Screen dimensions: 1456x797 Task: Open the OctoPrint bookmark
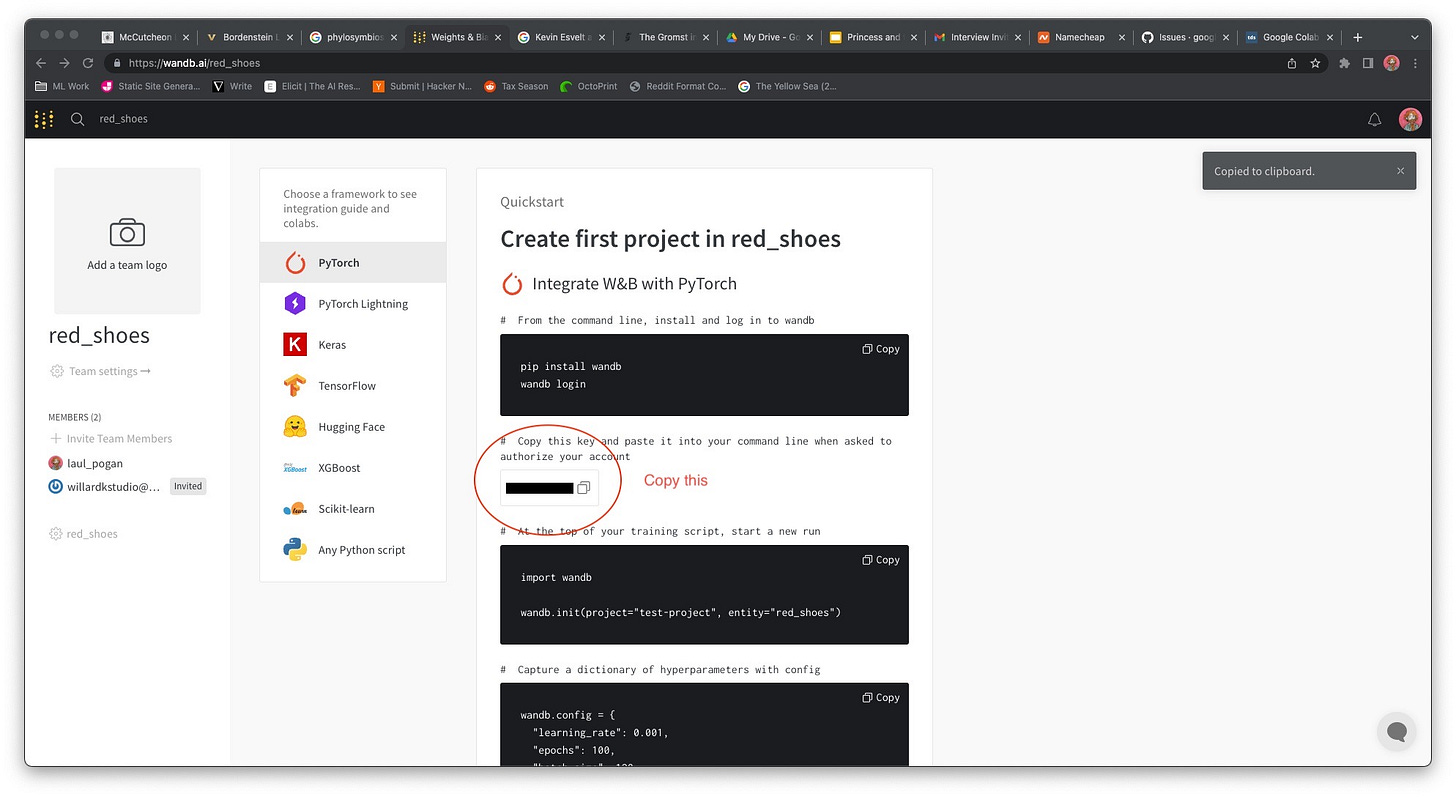pyautogui.click(x=590, y=86)
